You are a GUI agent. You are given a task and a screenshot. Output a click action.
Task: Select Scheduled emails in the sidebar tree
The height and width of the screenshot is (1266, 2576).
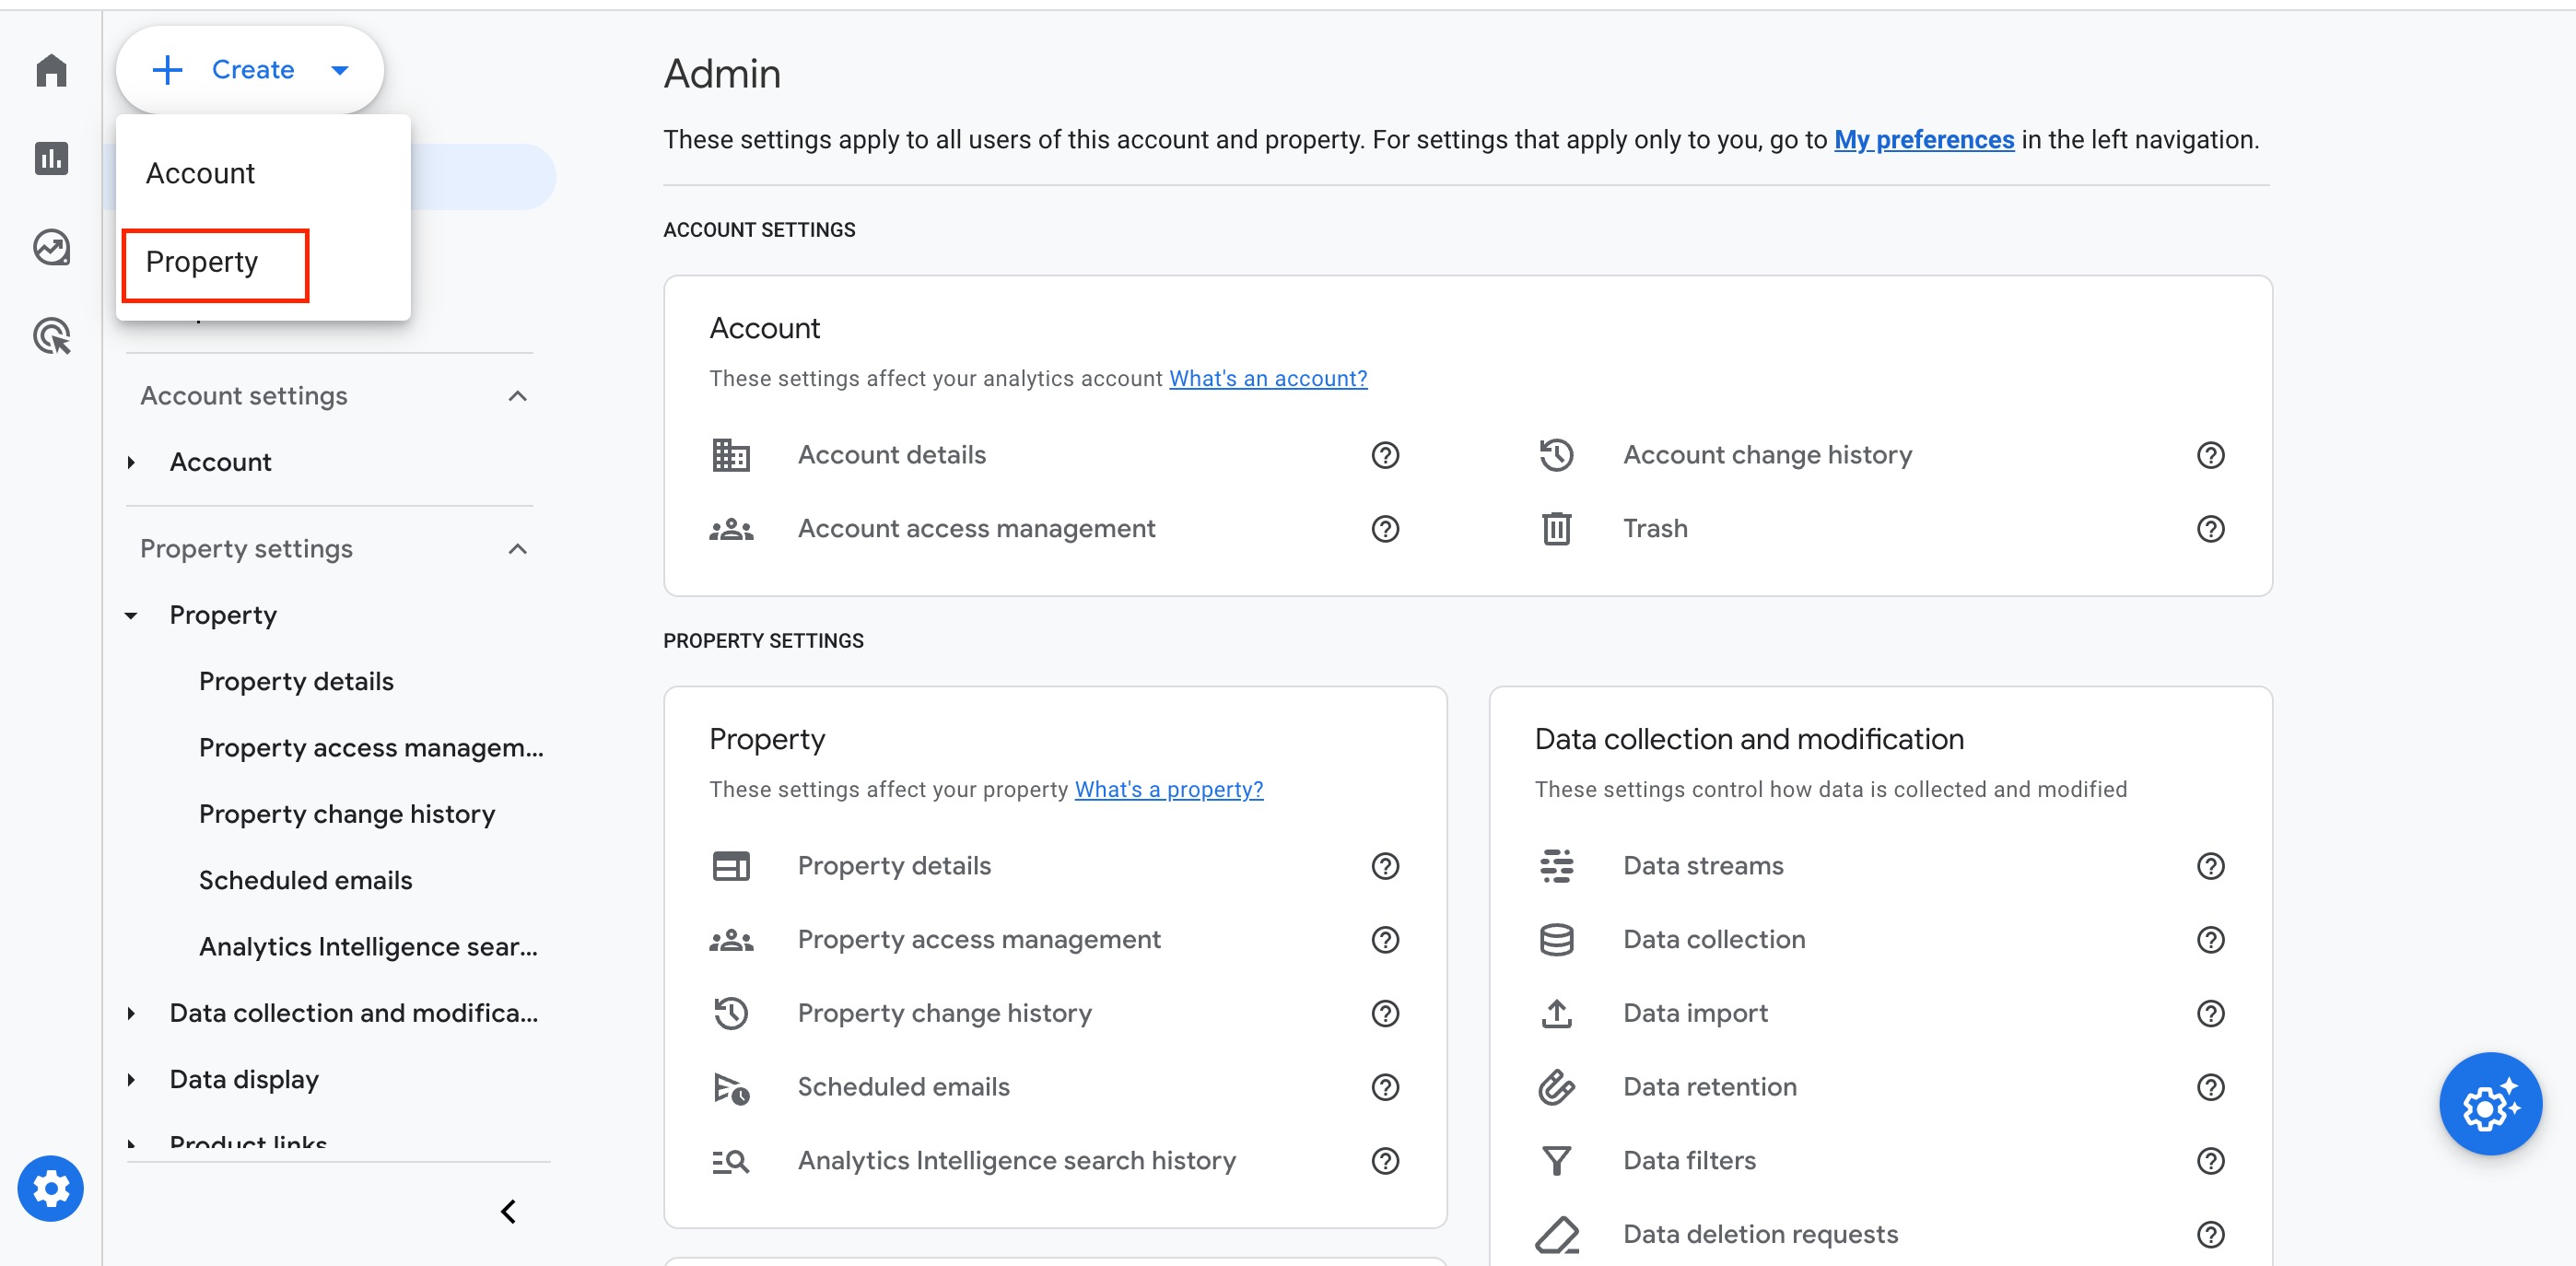click(305, 880)
